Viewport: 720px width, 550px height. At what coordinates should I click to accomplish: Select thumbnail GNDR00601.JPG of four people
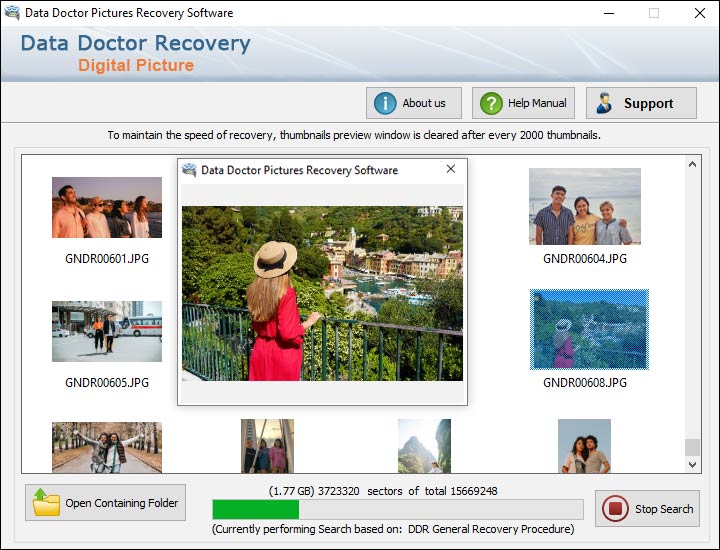[x=107, y=208]
